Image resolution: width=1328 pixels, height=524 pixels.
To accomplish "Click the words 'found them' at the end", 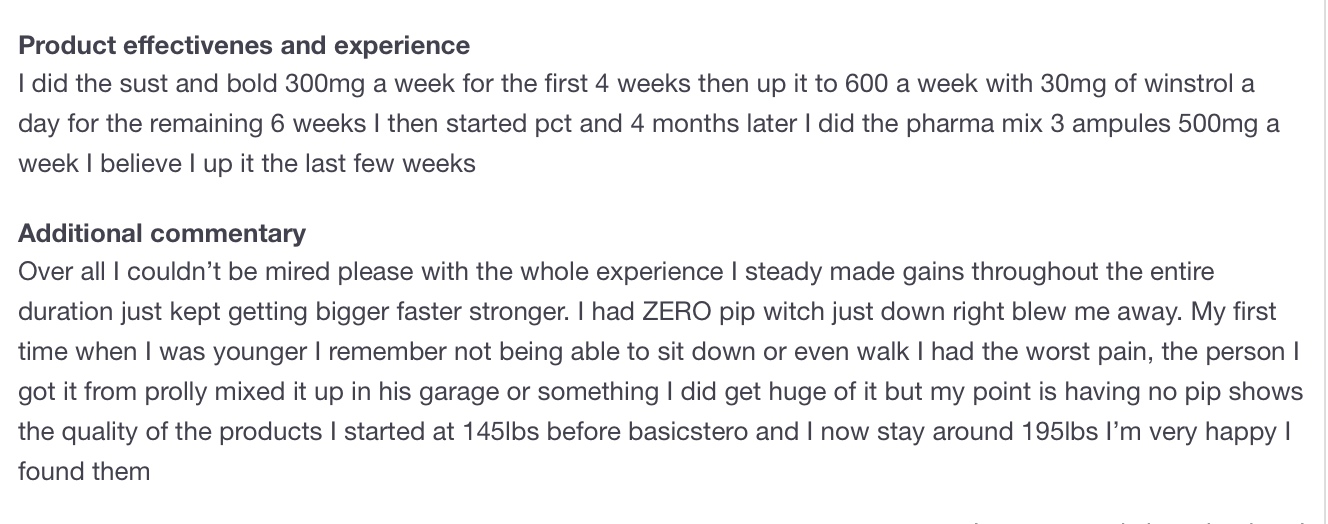I will click(x=84, y=471).
